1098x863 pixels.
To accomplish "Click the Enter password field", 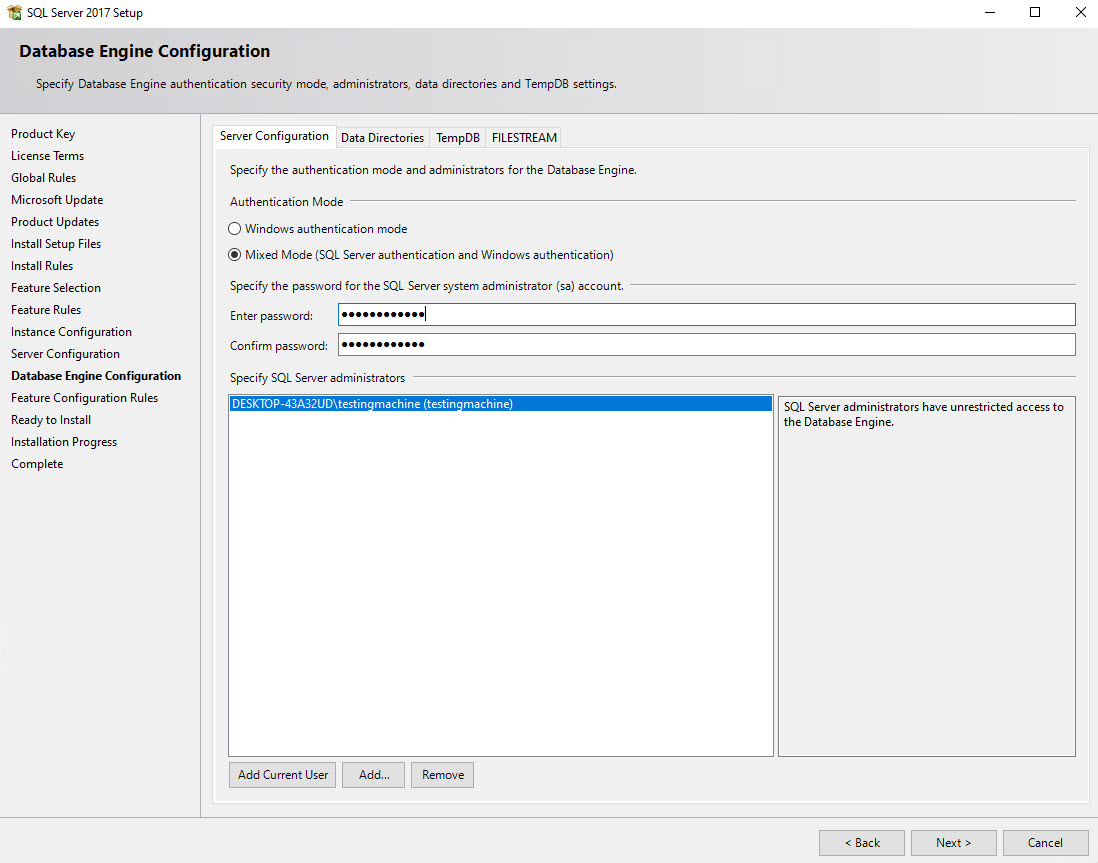I will 707,315.
